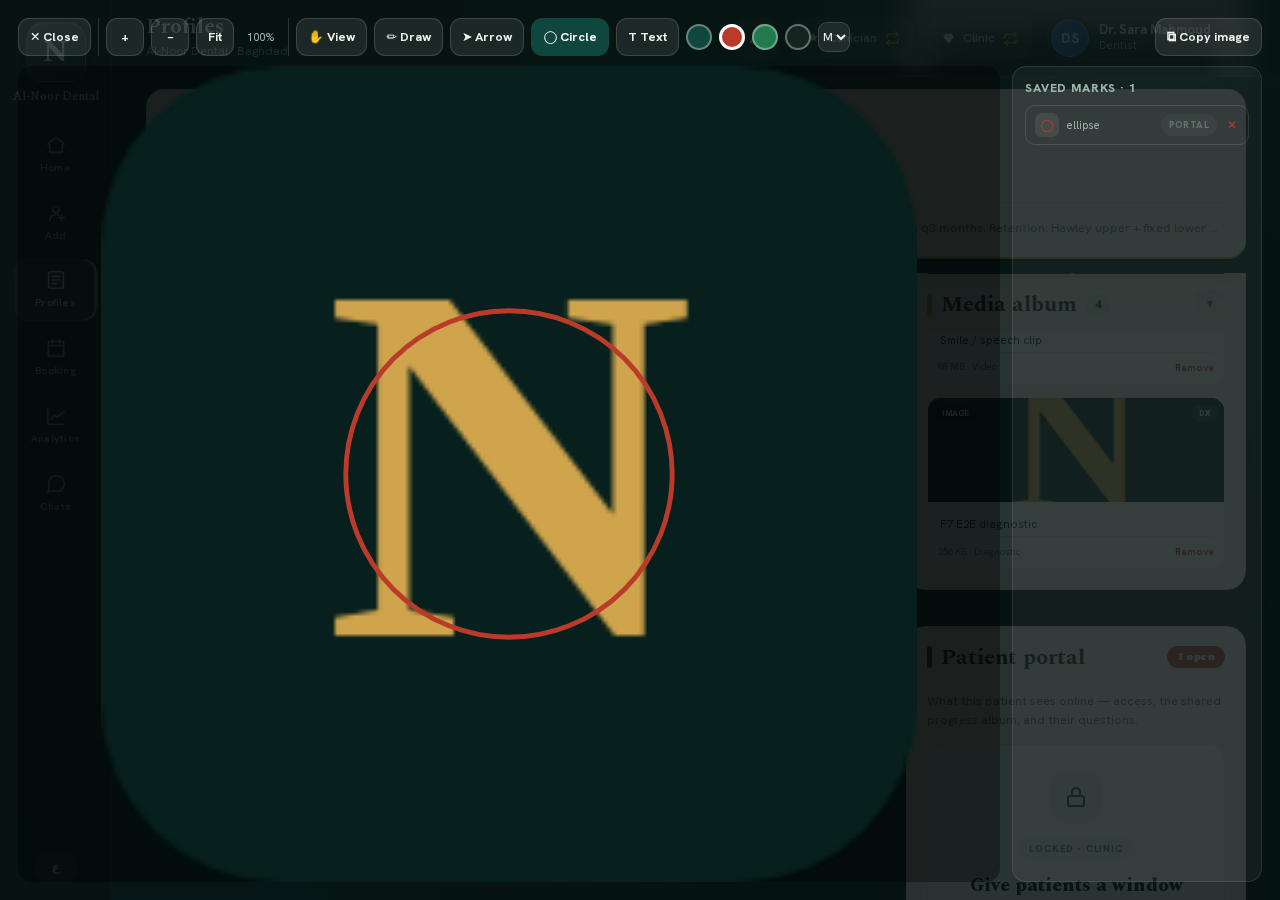Pick the Text annotation tool
Screen dimensions: 1280x900
pyautogui.click(x=647, y=37)
